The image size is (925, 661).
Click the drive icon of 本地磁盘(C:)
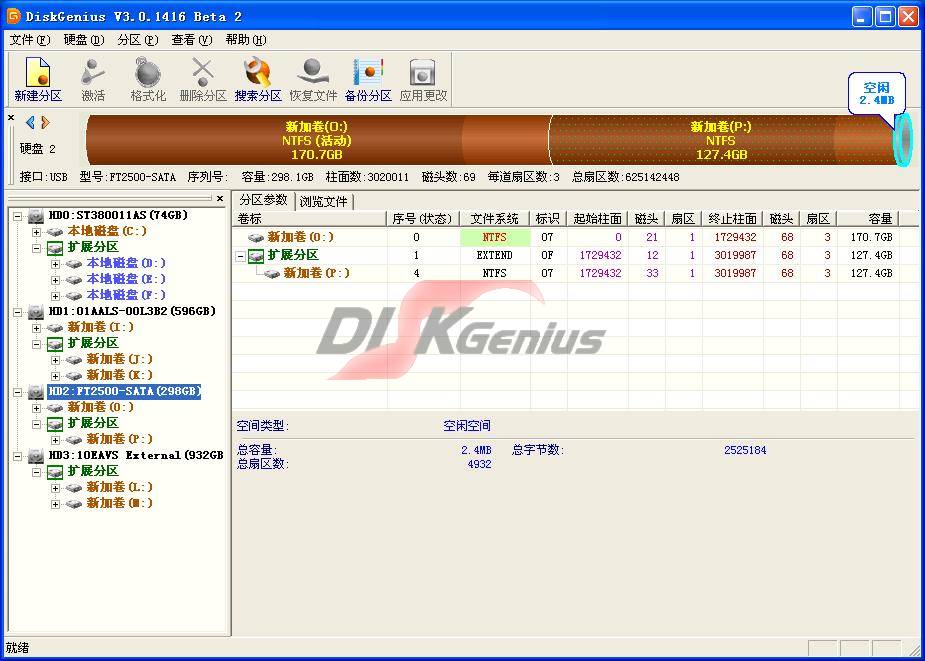click(55, 232)
